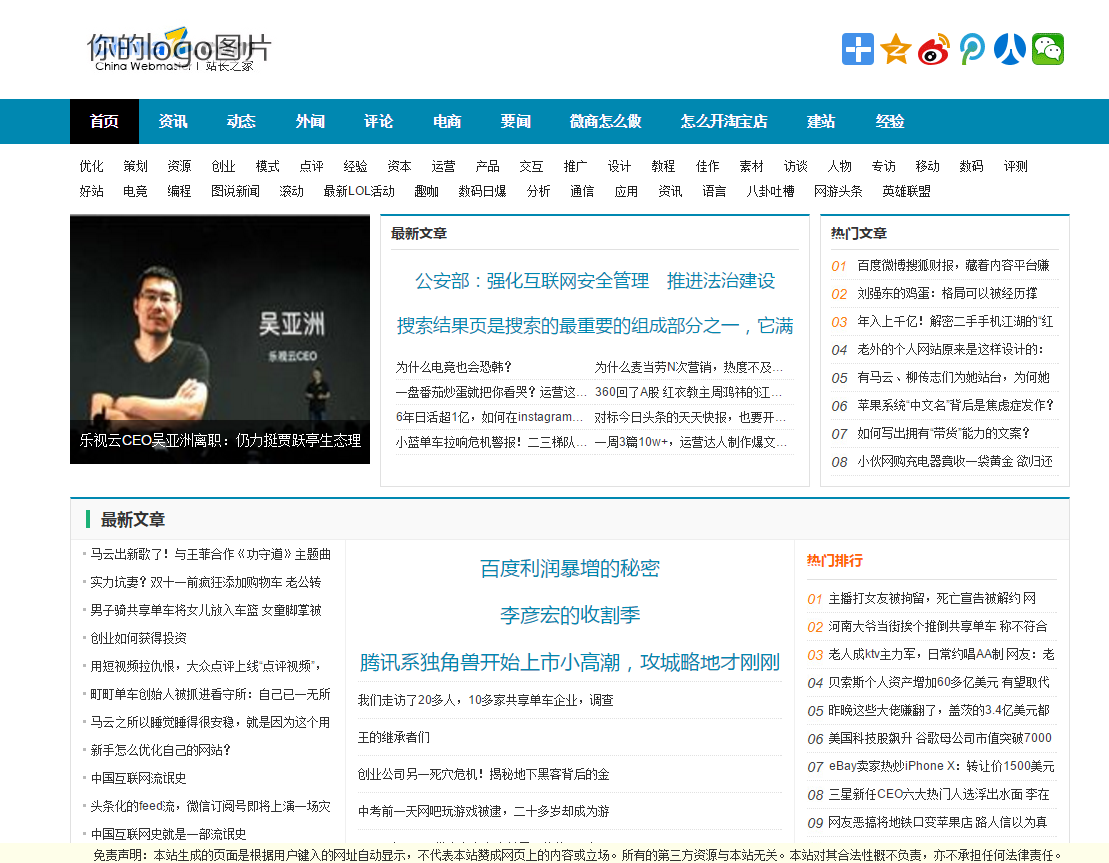
Task: Open headline 百度利润暴增的秘密
Action: (570, 568)
